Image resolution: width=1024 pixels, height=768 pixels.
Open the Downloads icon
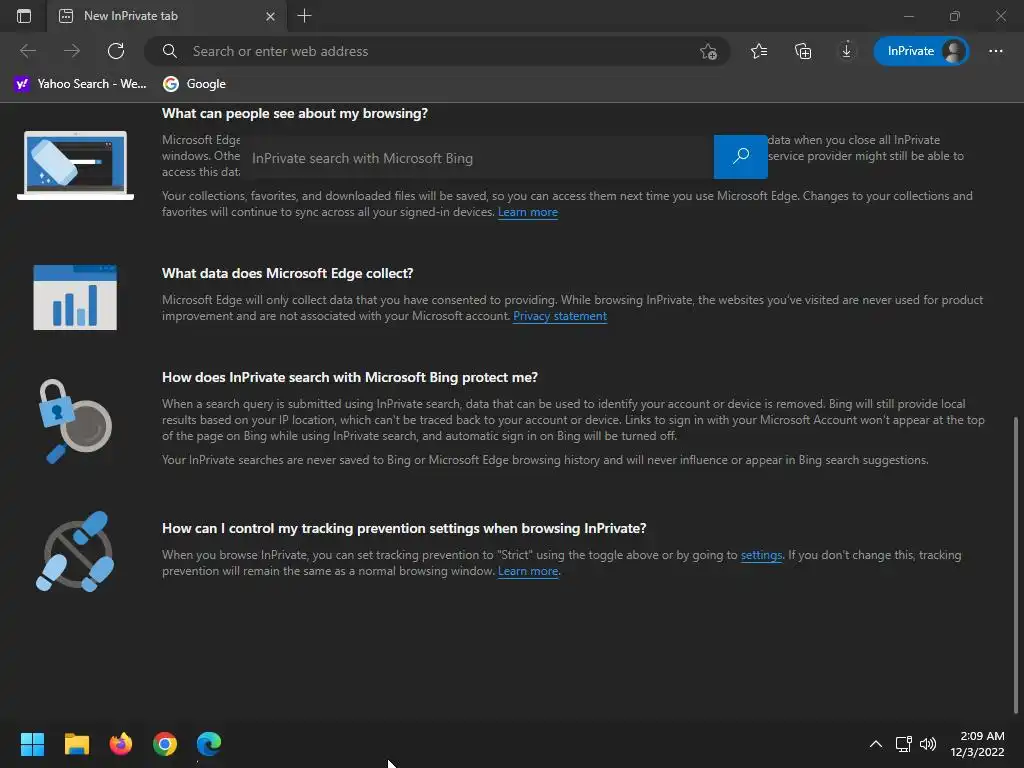click(x=846, y=51)
